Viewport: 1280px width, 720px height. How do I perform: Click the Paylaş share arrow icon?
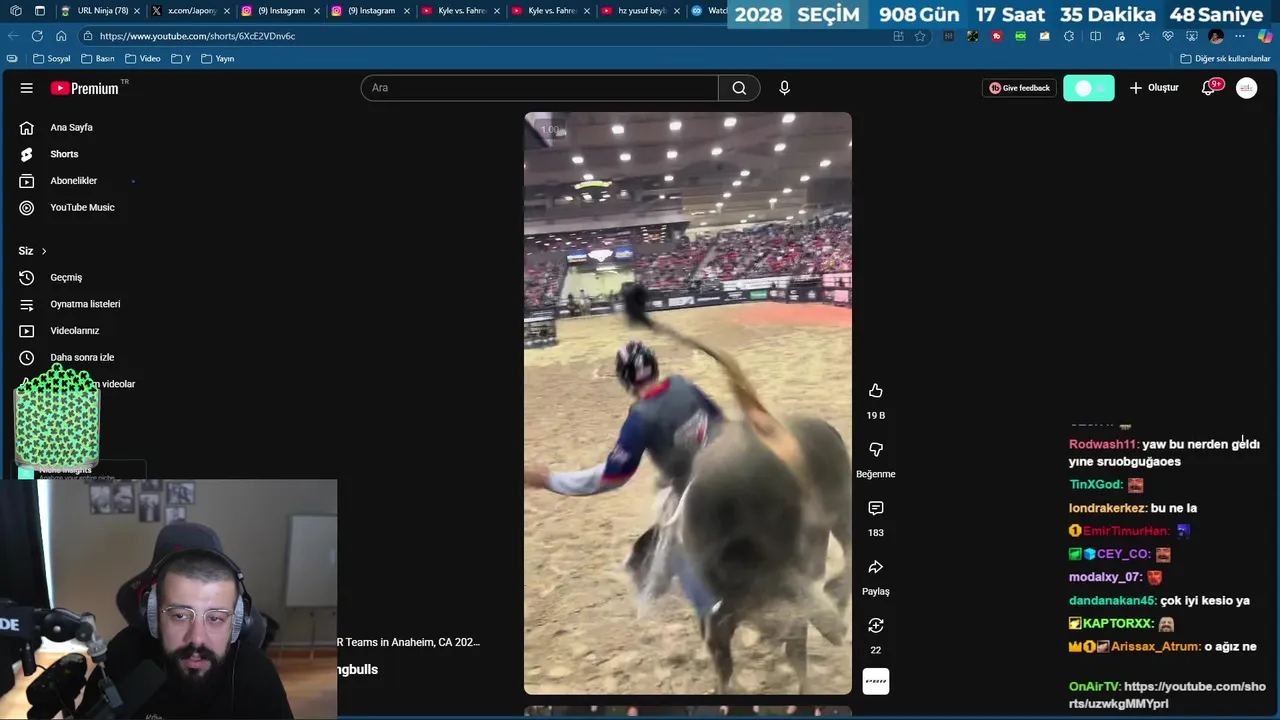point(875,567)
